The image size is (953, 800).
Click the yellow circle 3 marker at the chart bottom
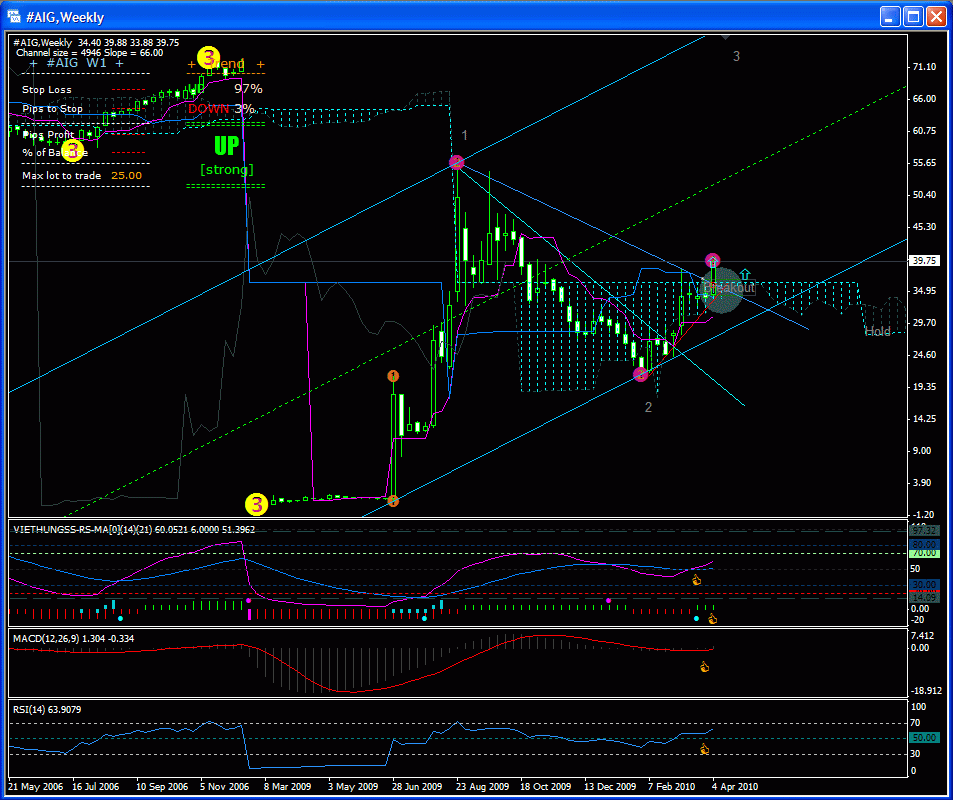(257, 501)
